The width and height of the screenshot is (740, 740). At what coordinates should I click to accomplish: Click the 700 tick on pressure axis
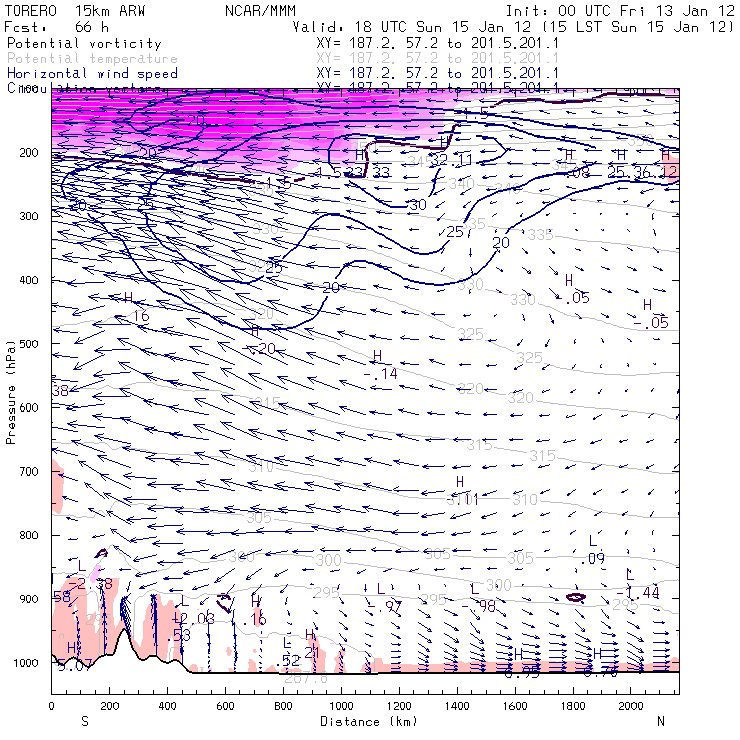[29, 471]
